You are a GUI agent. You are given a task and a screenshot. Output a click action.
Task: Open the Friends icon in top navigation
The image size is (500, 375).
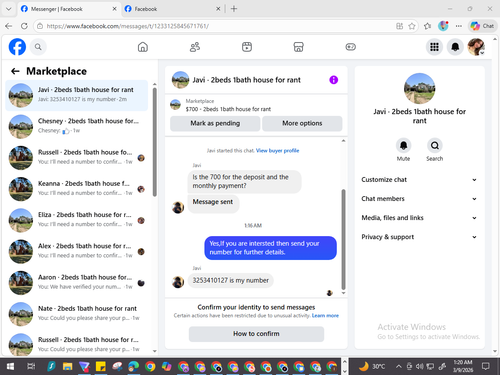coord(195,47)
